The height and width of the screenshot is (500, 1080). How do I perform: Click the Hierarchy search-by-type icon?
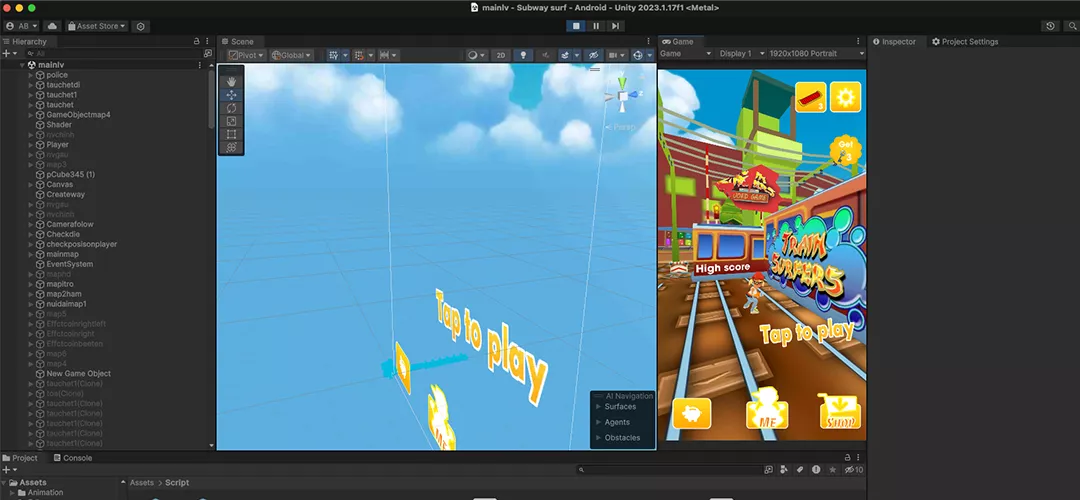(x=207, y=53)
